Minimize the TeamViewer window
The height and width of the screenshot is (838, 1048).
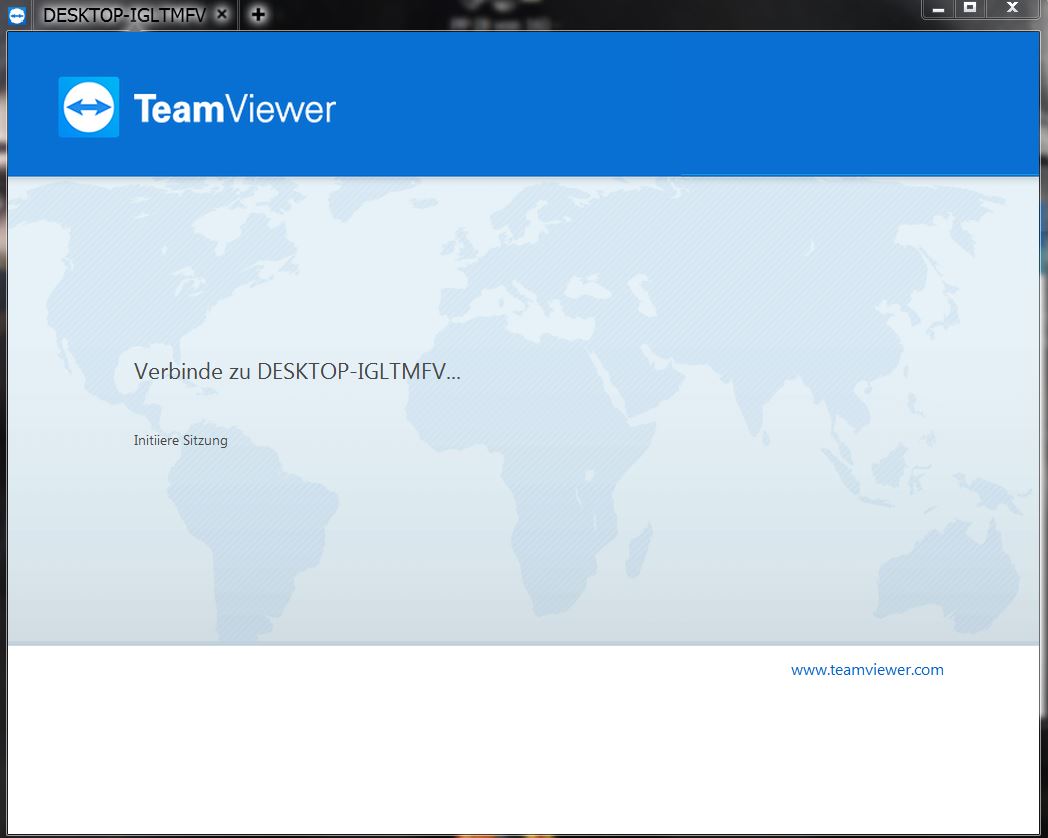938,9
